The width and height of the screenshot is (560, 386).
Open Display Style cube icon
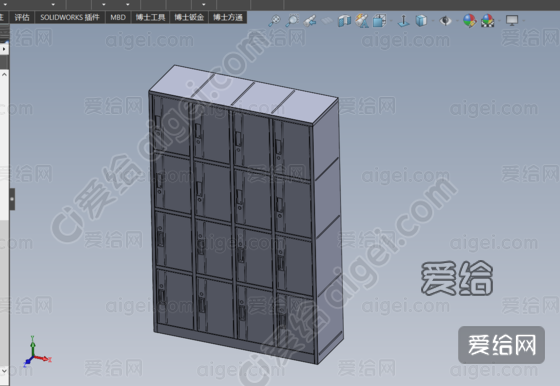421,21
